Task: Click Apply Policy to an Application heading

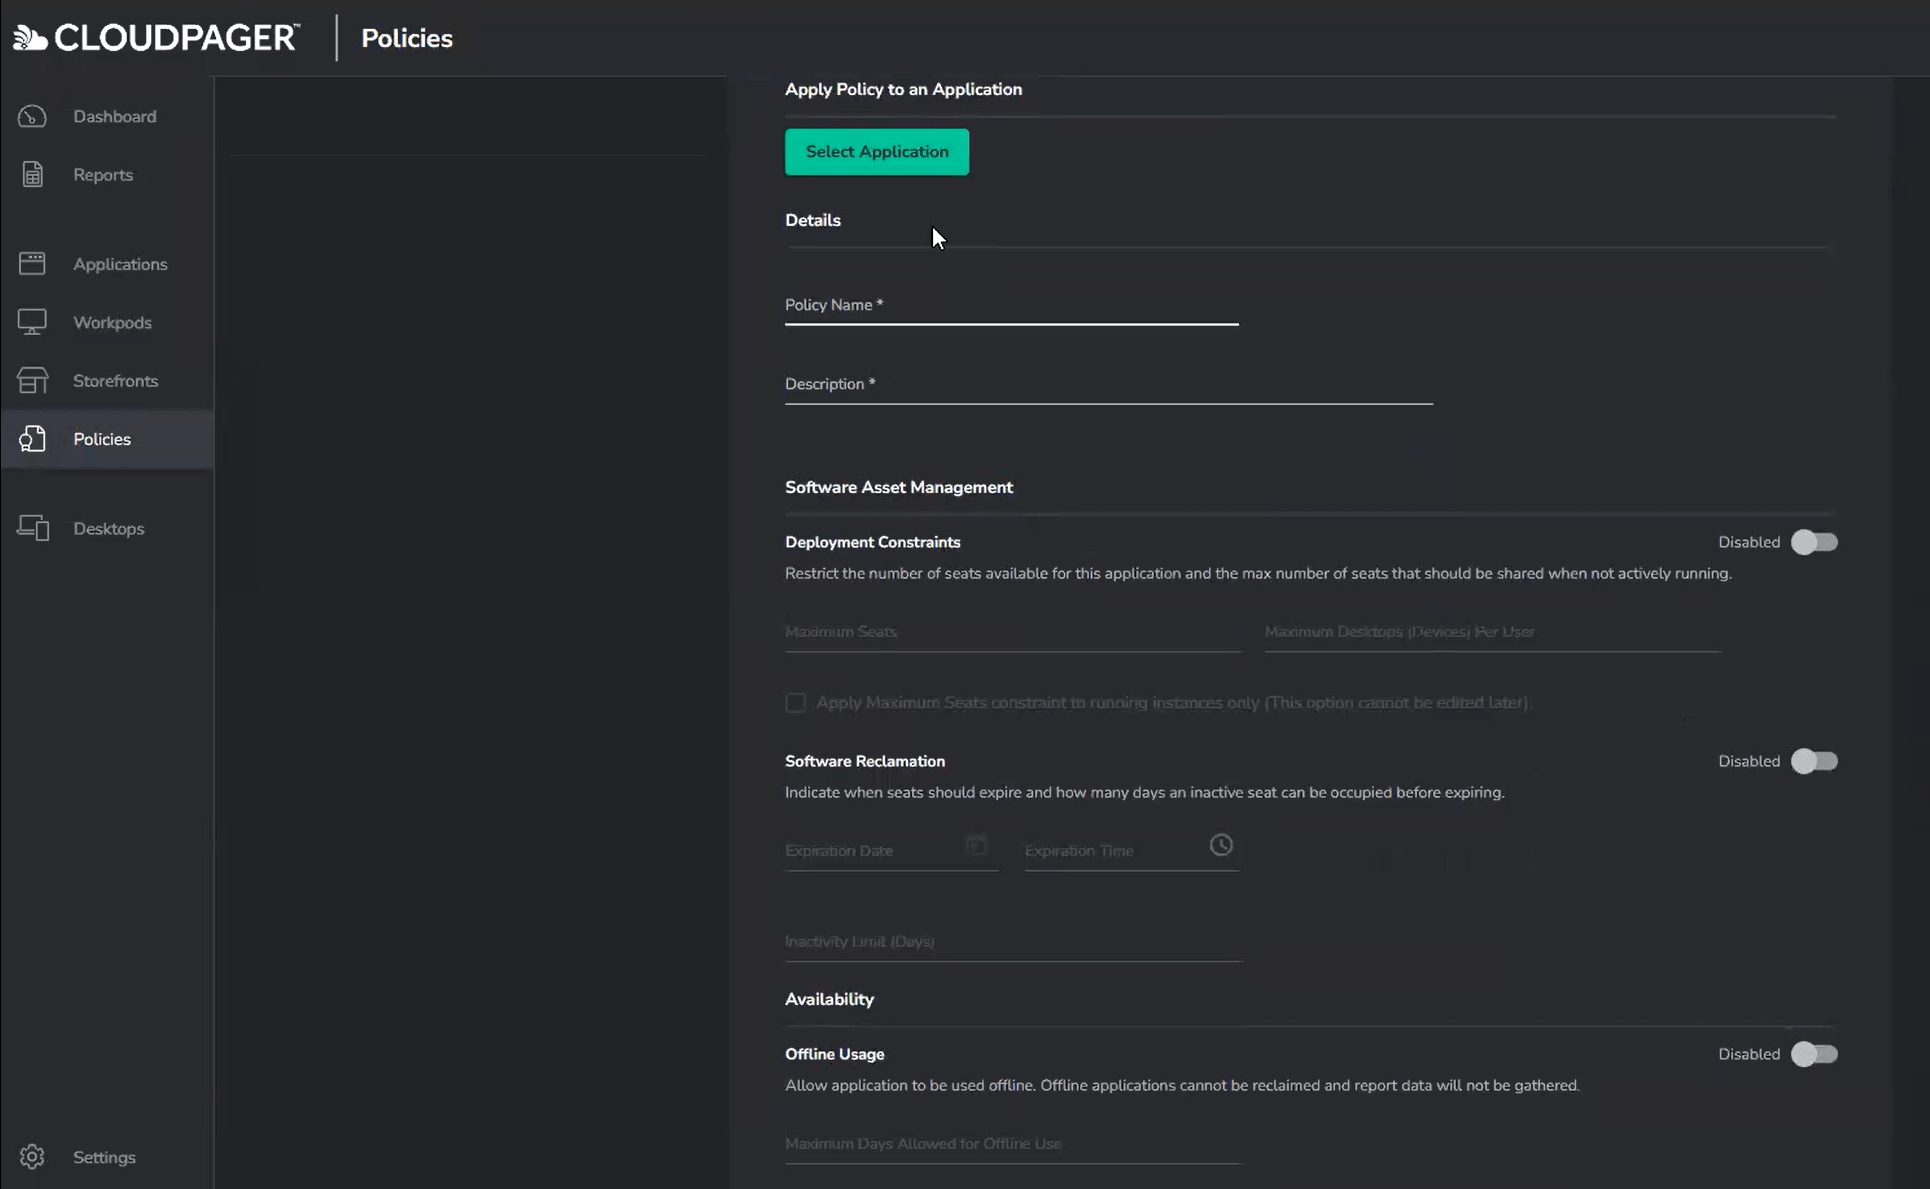Action: pos(903,90)
